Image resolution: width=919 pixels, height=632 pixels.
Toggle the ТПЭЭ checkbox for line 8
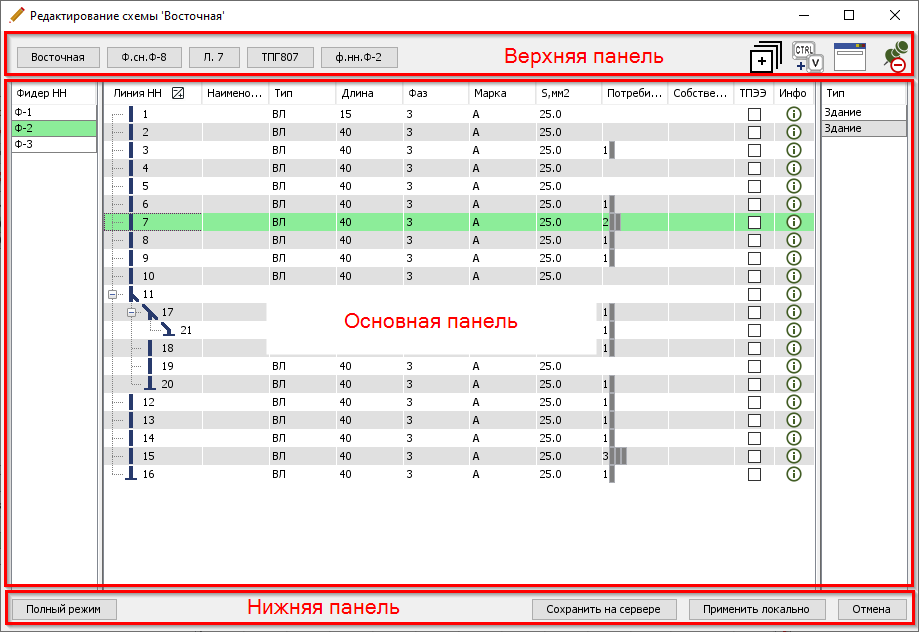pyautogui.click(x=754, y=240)
